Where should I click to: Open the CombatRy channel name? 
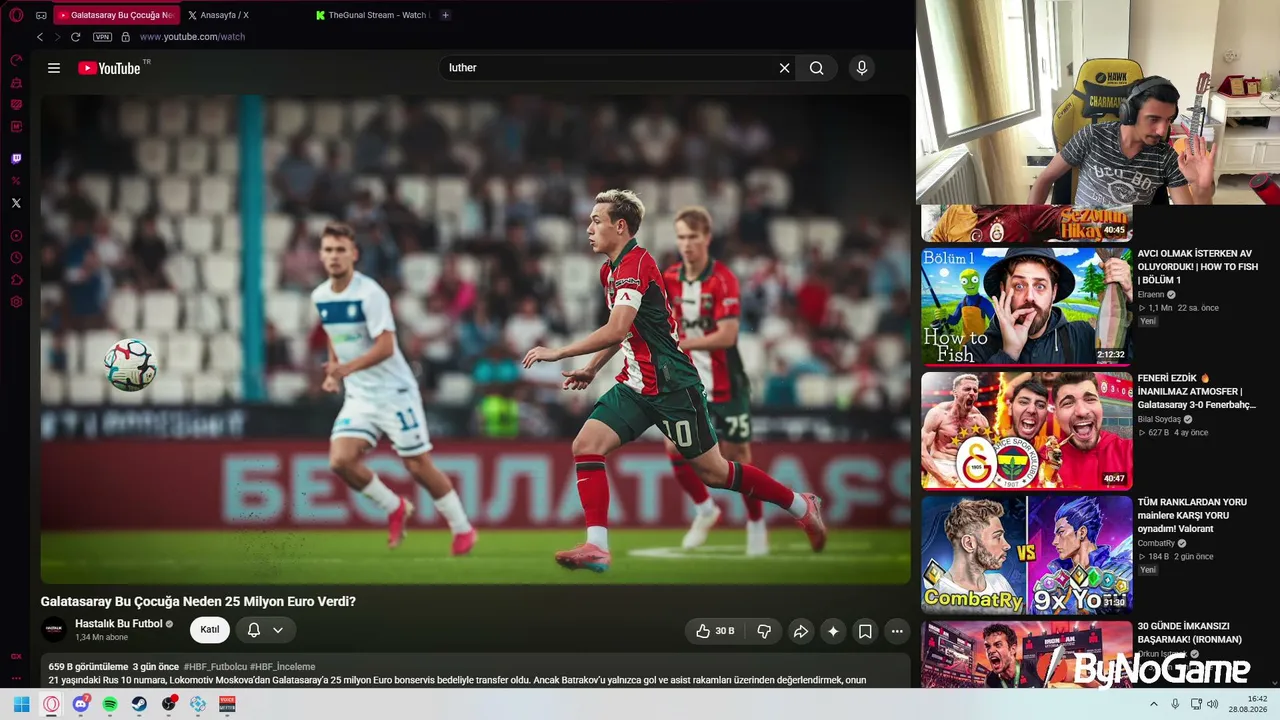tap(1156, 543)
